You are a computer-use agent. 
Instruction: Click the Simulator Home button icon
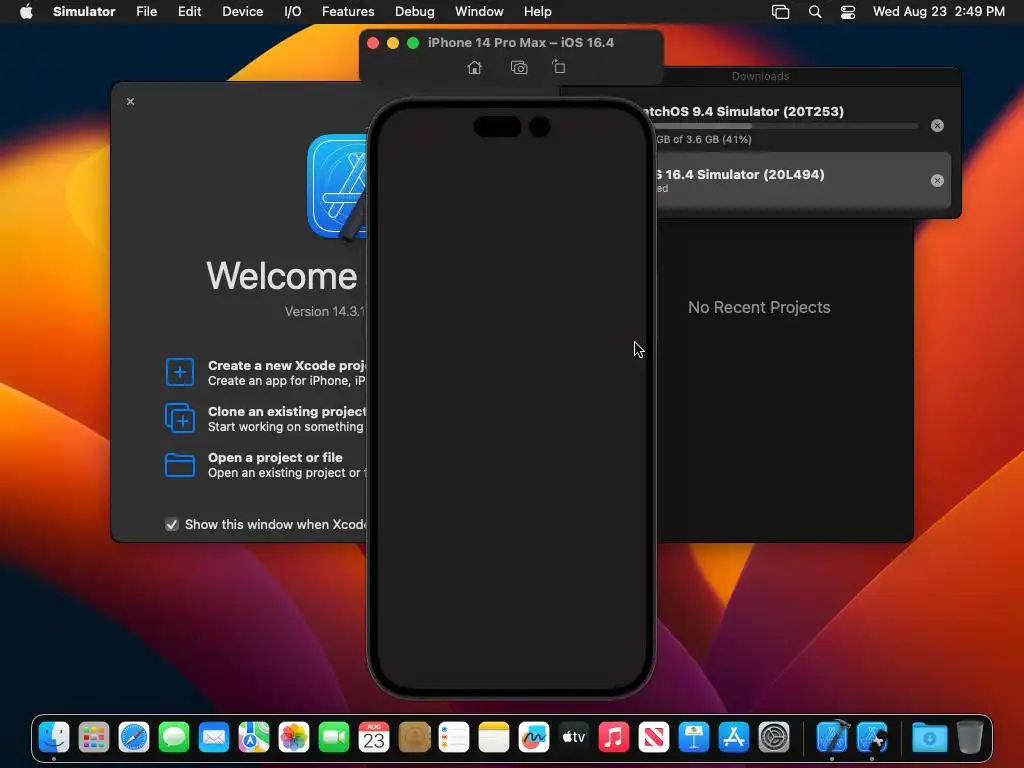(475, 67)
